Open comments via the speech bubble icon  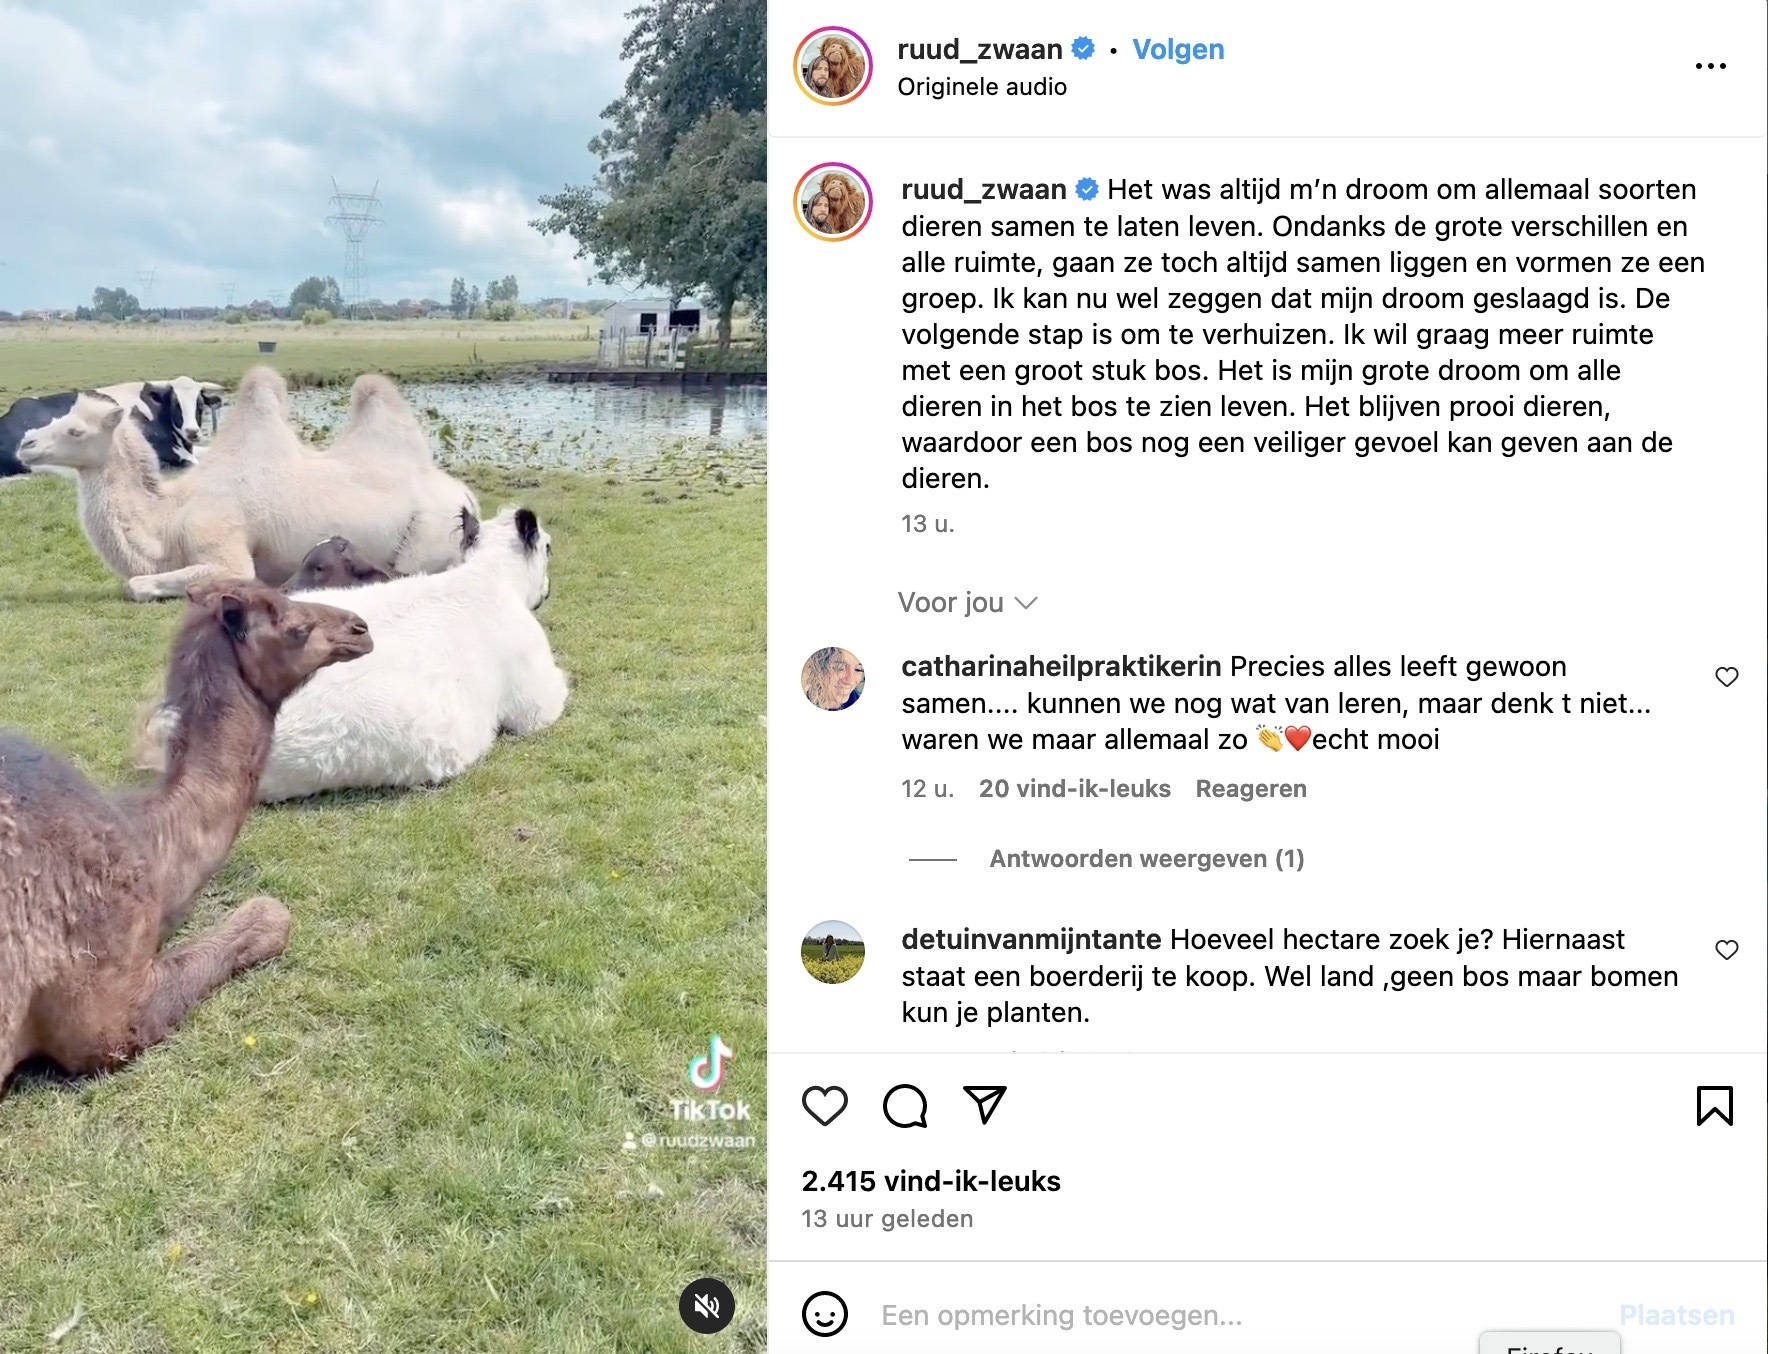pos(905,1106)
